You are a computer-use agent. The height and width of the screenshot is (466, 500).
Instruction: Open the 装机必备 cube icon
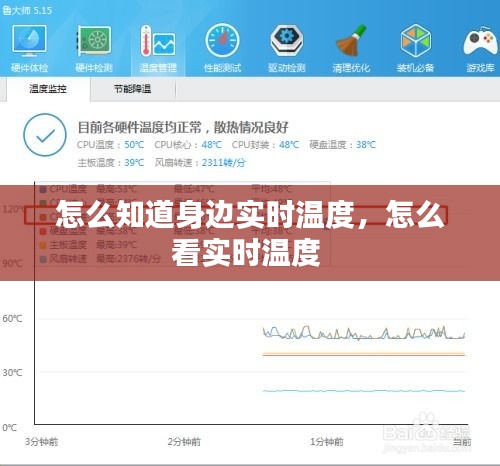(415, 41)
